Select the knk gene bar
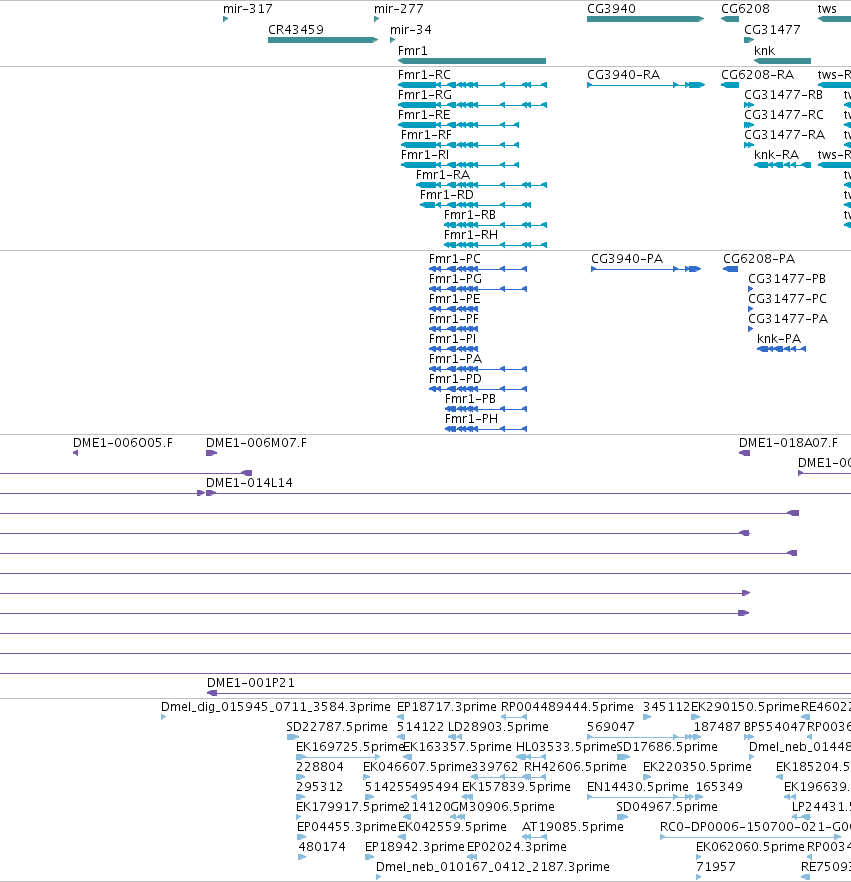 782,61
